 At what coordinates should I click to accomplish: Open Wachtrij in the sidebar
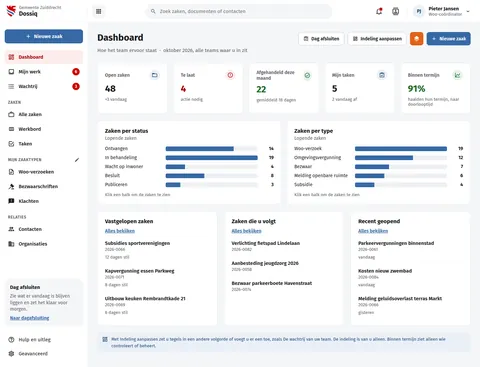pyautogui.click(x=44, y=86)
